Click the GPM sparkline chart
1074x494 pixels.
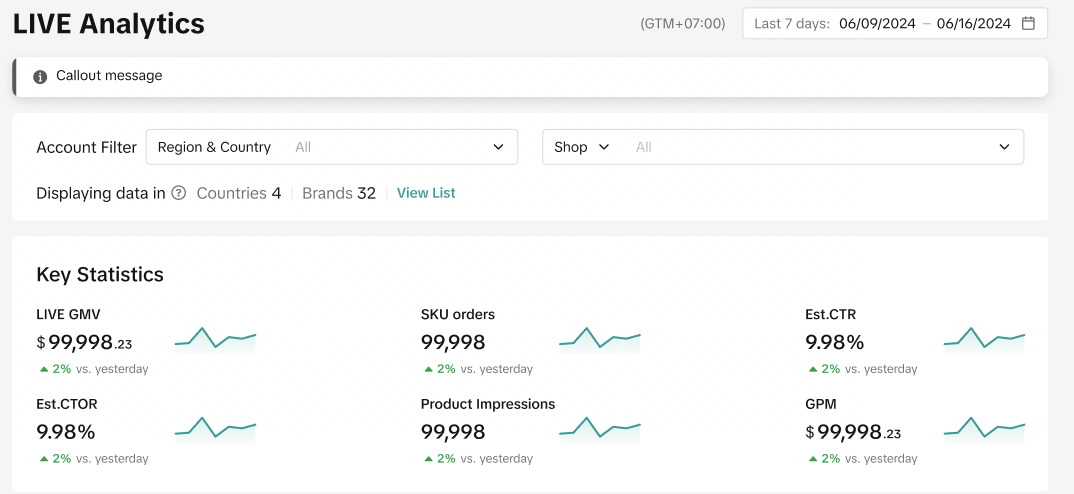pos(984,429)
